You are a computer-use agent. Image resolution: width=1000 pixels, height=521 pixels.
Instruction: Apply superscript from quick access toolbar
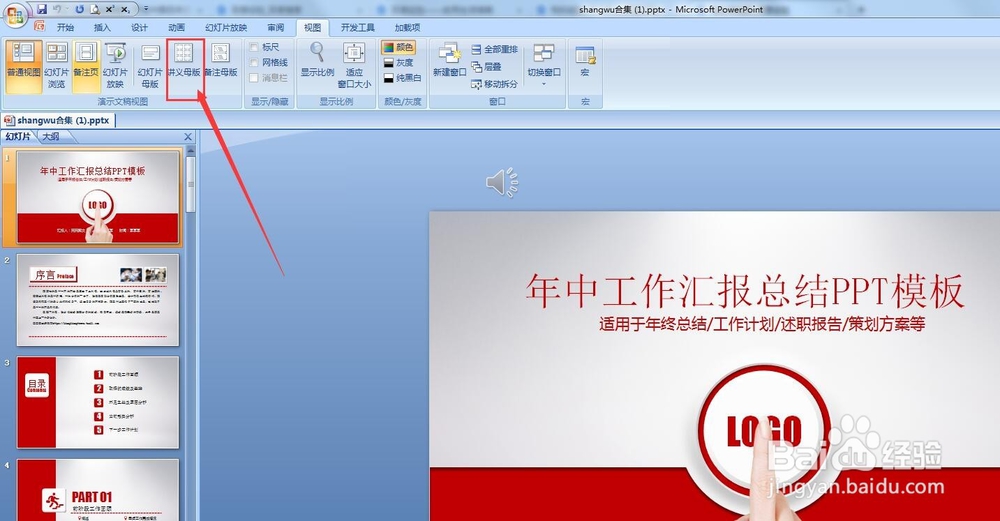(110, 9)
